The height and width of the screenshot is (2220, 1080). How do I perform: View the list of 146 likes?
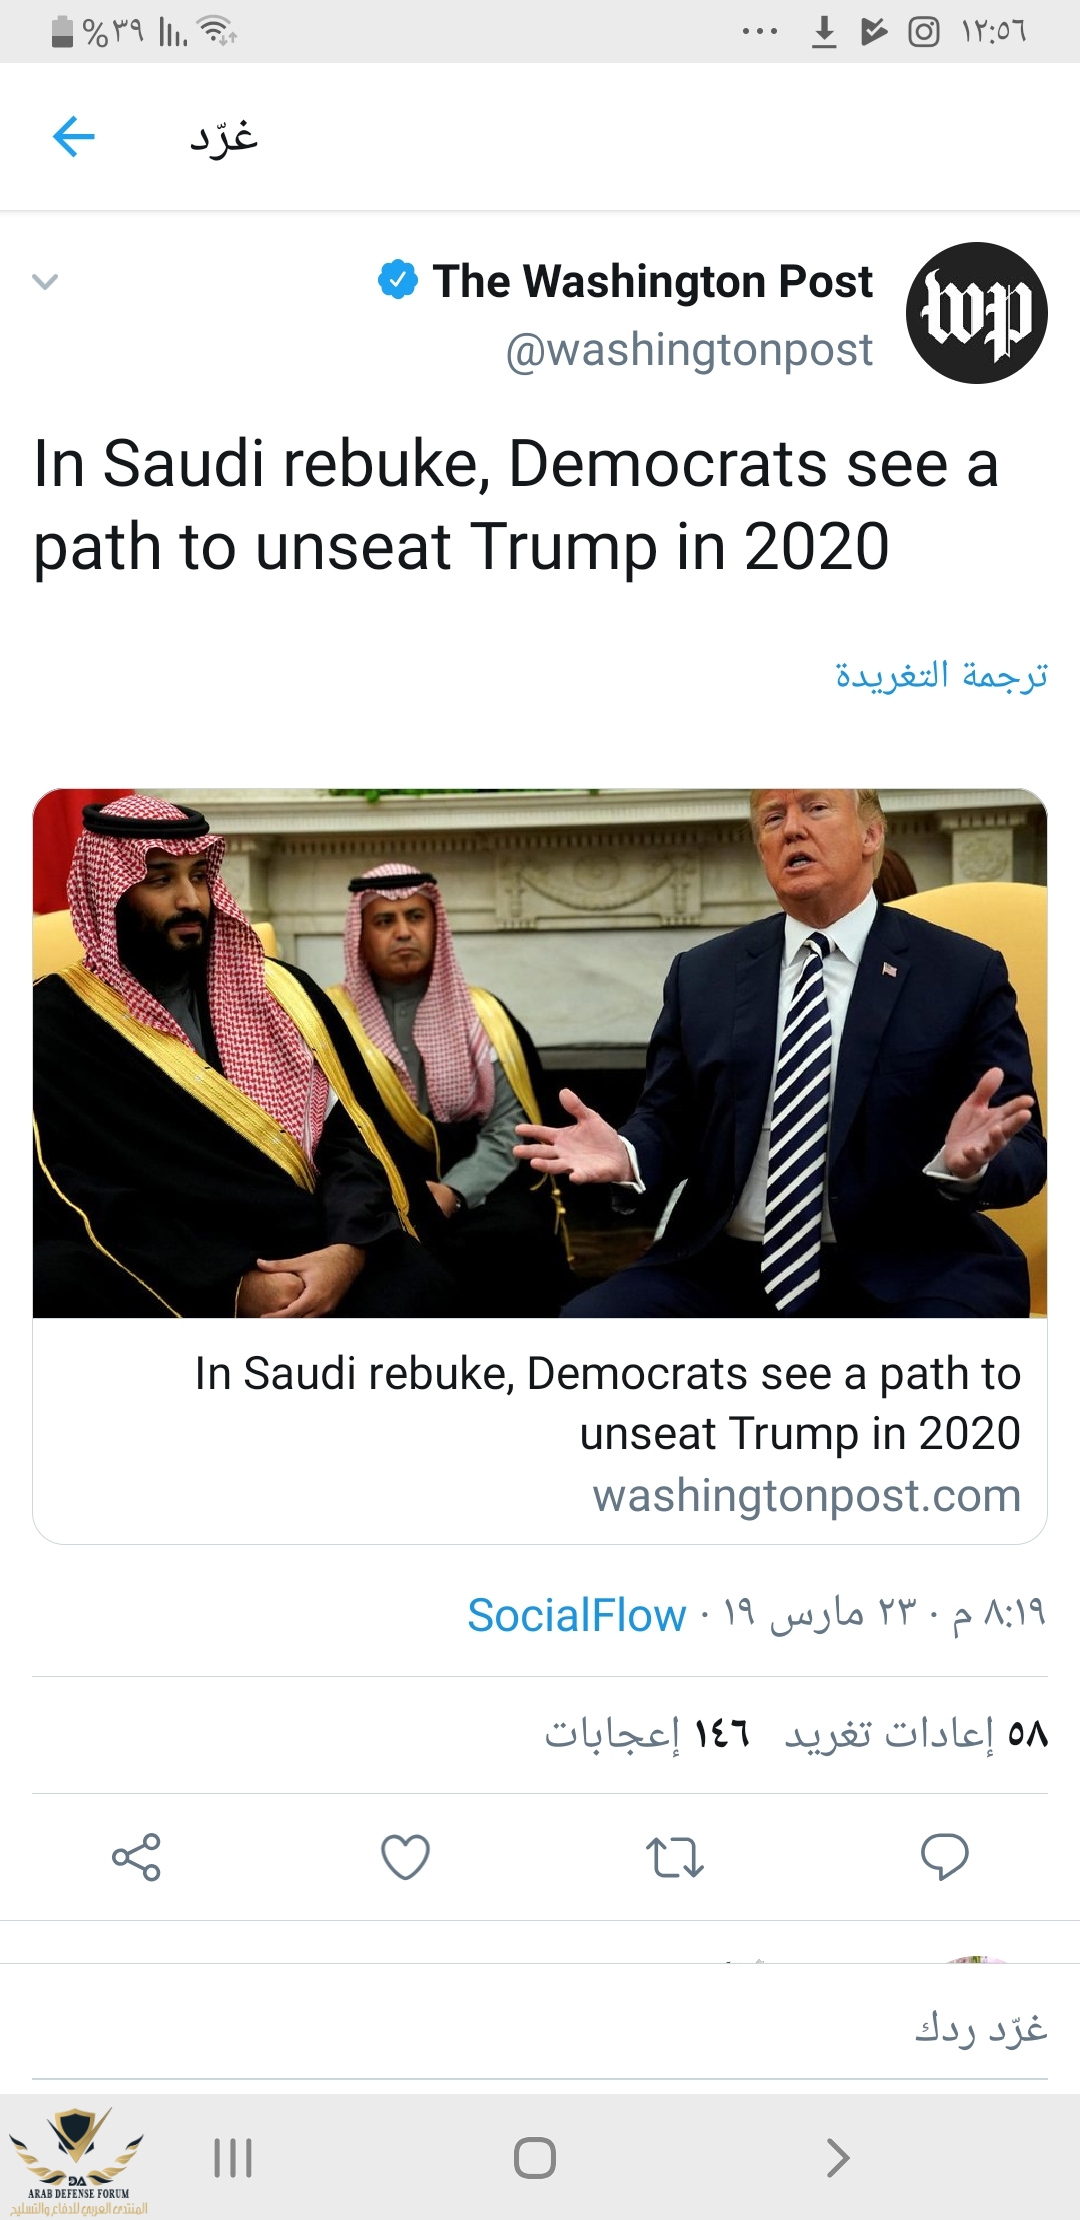[646, 1733]
